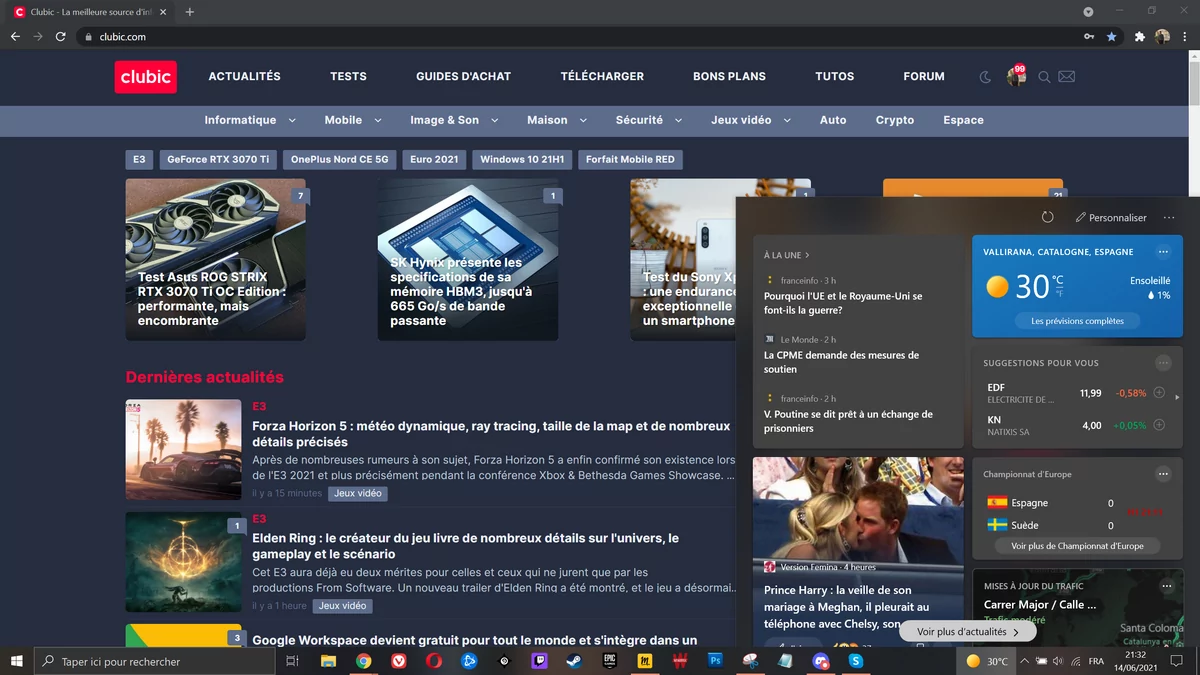This screenshot has width=1200, height=675.
Task: Click the Clubic red logo
Action: (146, 77)
